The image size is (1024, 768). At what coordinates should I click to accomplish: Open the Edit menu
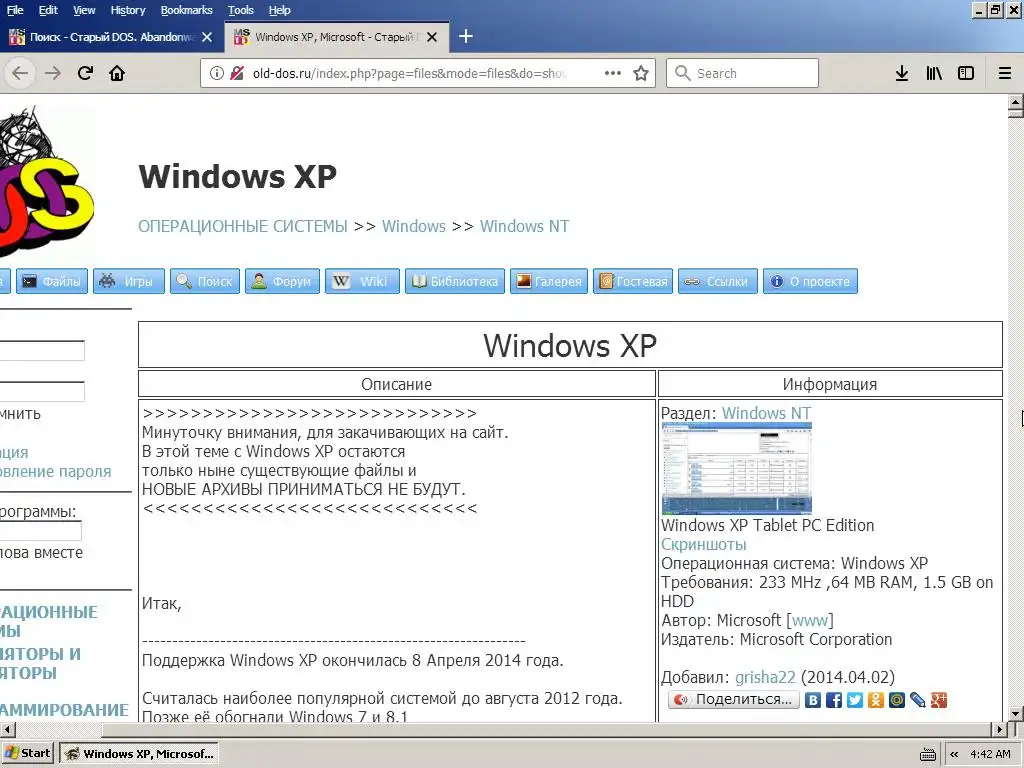[x=48, y=10]
